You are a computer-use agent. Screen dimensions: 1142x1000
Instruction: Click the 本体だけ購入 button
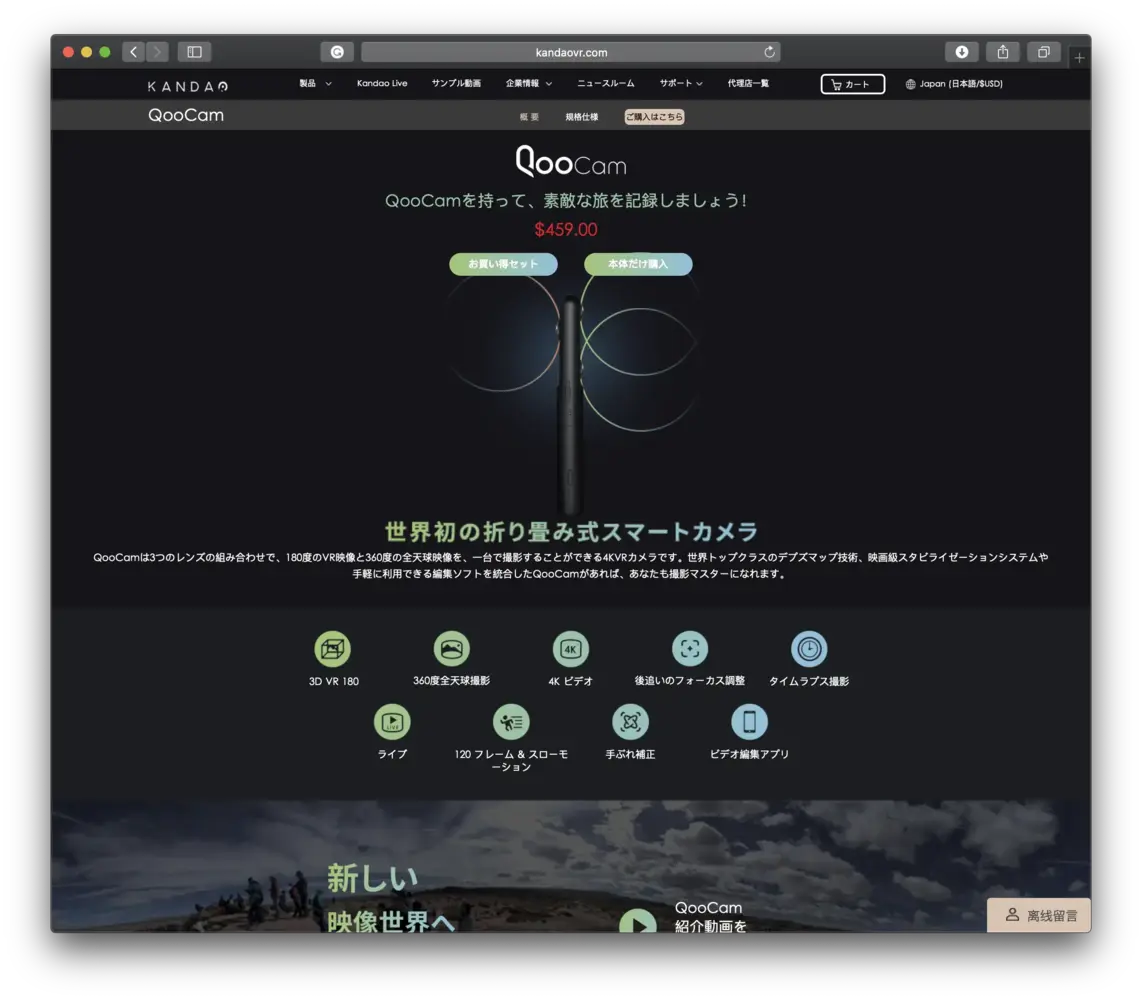click(638, 264)
